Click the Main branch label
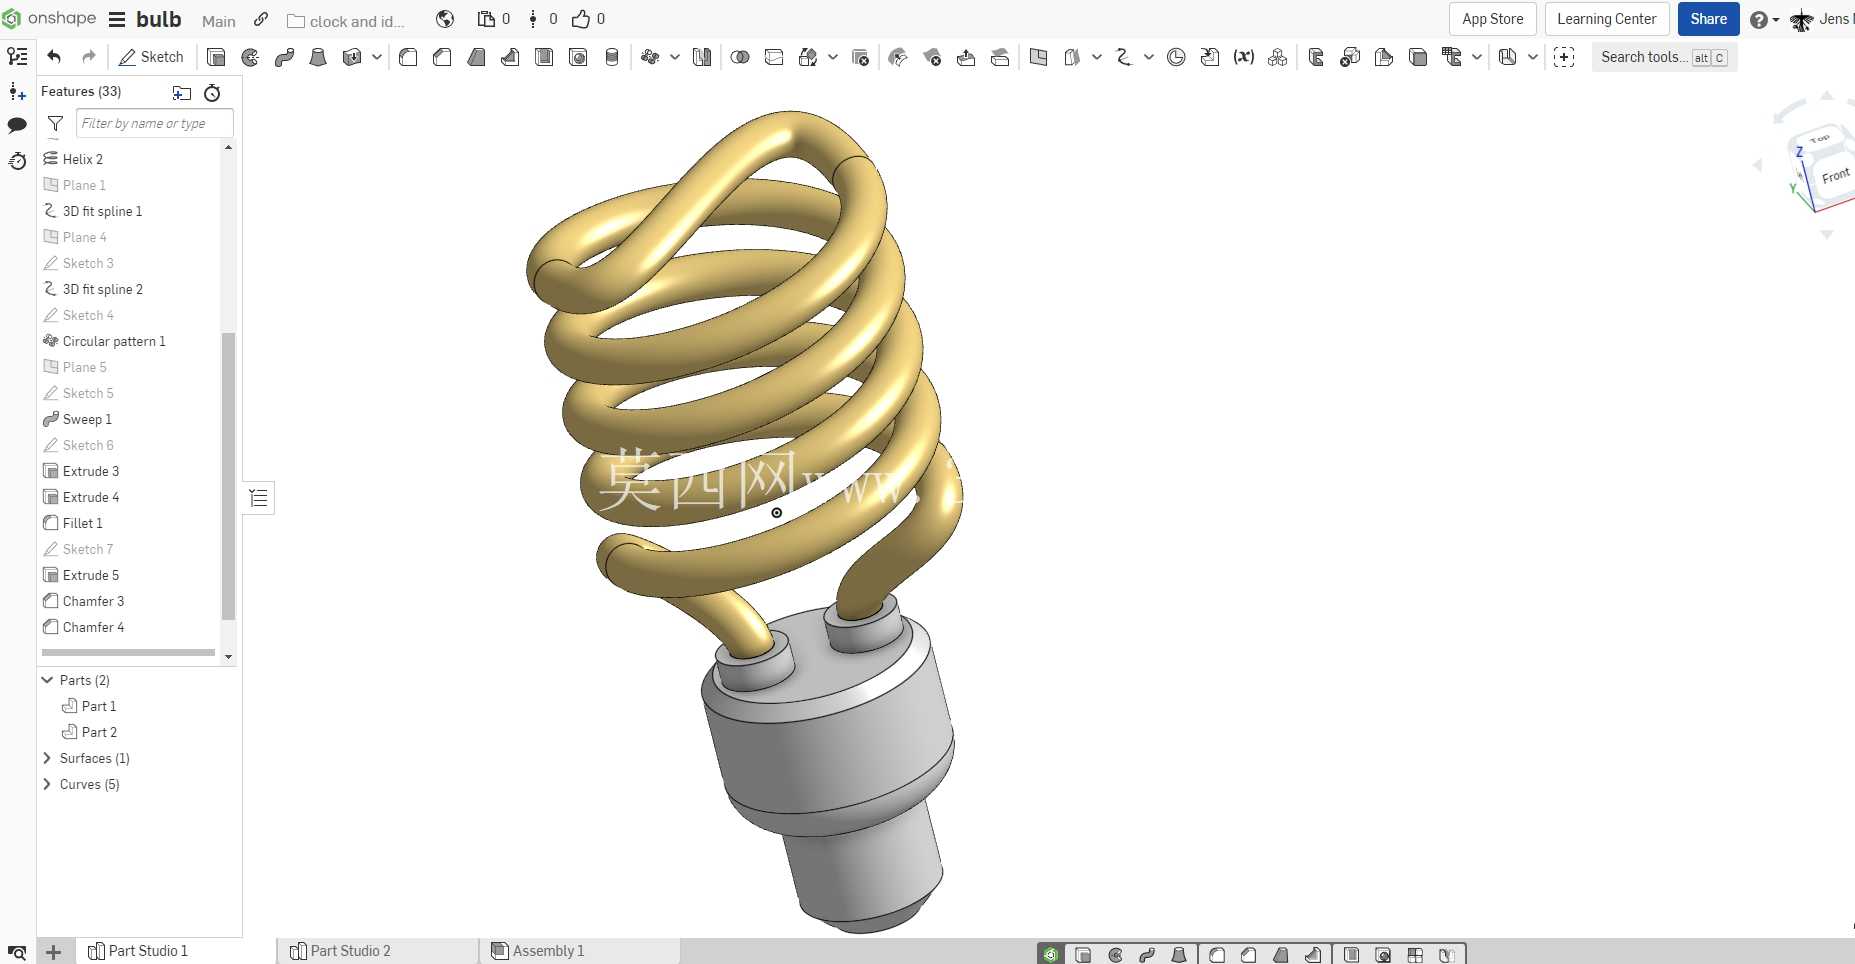 tap(219, 21)
